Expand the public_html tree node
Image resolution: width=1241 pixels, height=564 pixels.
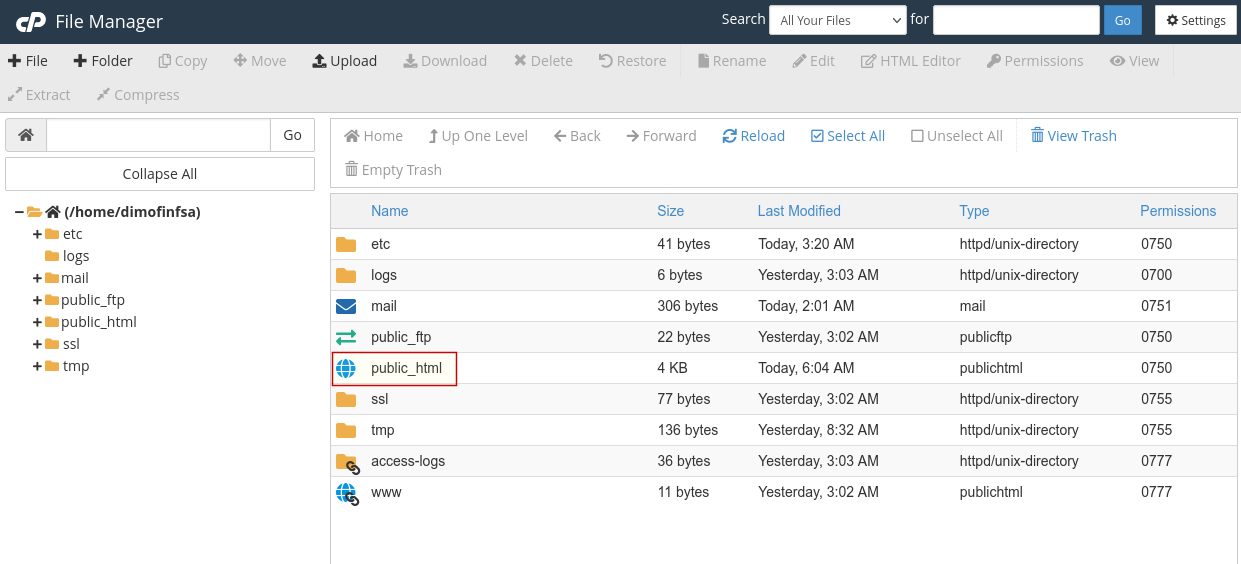tap(37, 322)
